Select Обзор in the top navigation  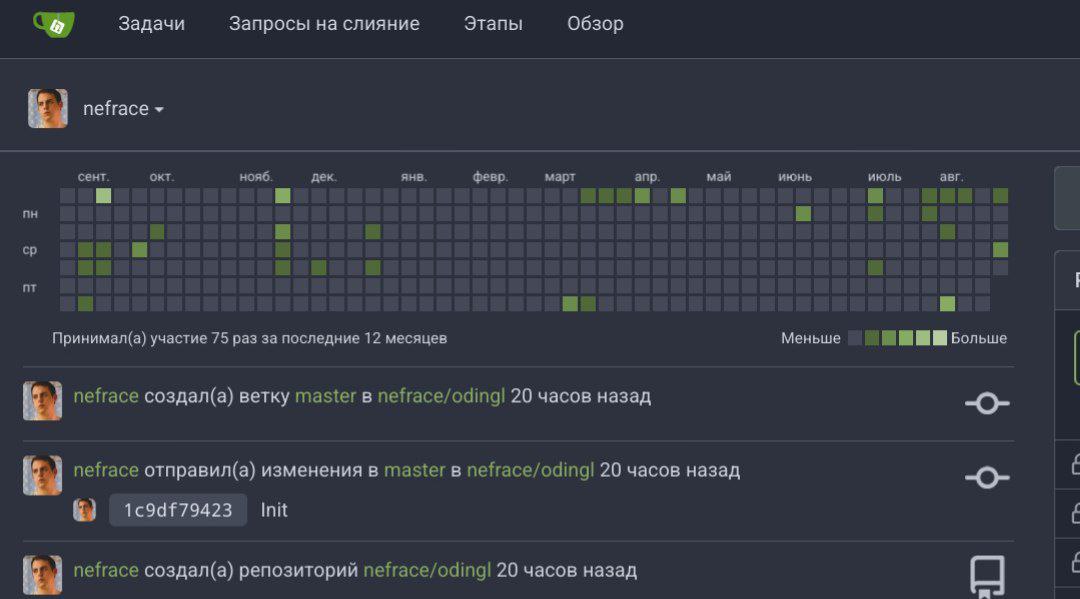click(595, 24)
